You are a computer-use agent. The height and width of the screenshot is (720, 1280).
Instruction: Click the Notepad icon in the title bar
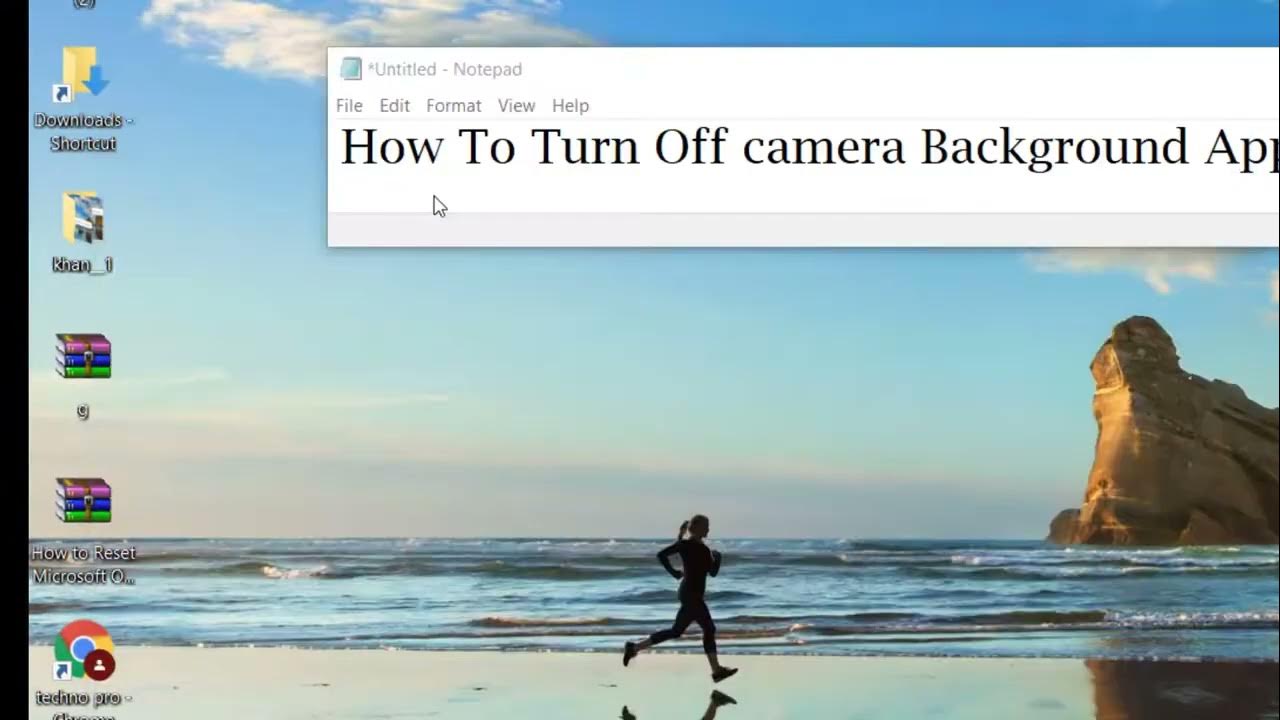pos(350,69)
